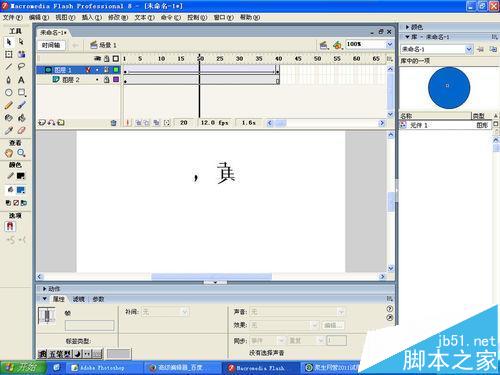
Task: Choose the Hand tool
Action: tap(9, 153)
